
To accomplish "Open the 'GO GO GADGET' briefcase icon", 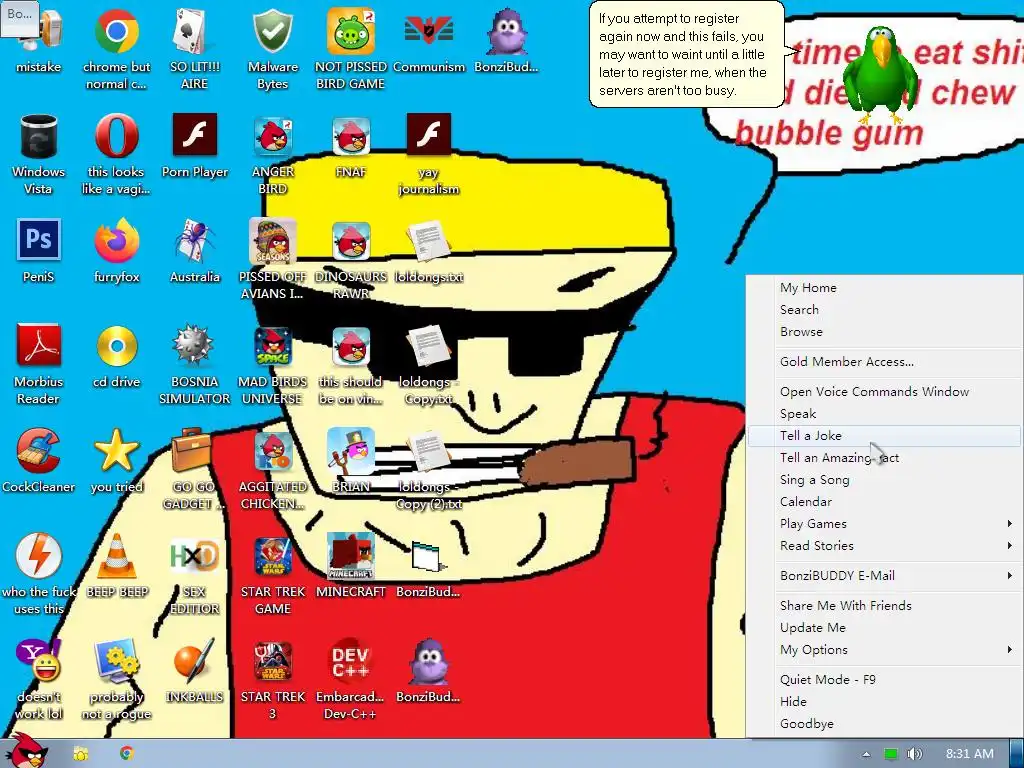I will coord(191,451).
